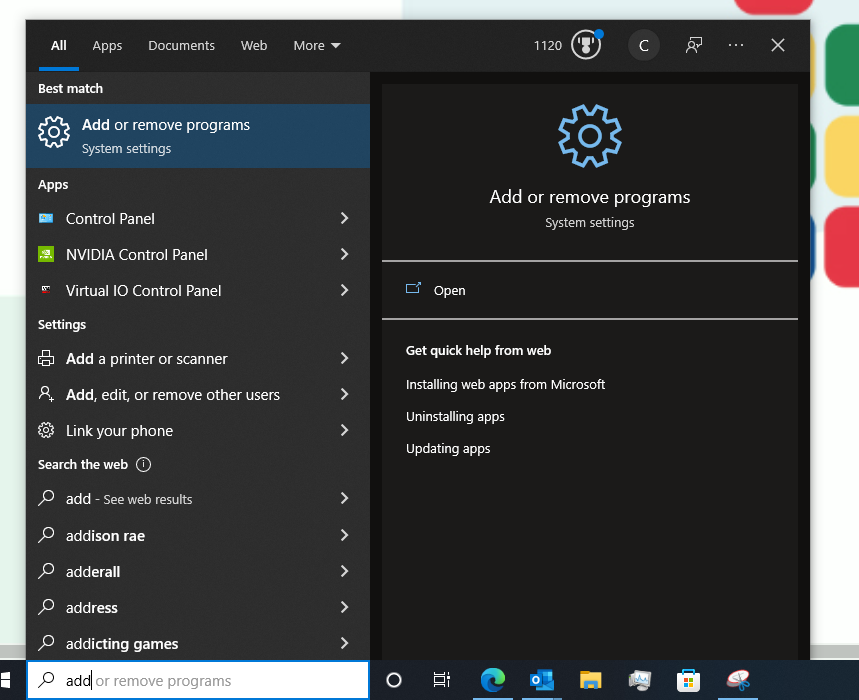The width and height of the screenshot is (859, 700).
Task: Close the search panel with the X
Action: 778,45
